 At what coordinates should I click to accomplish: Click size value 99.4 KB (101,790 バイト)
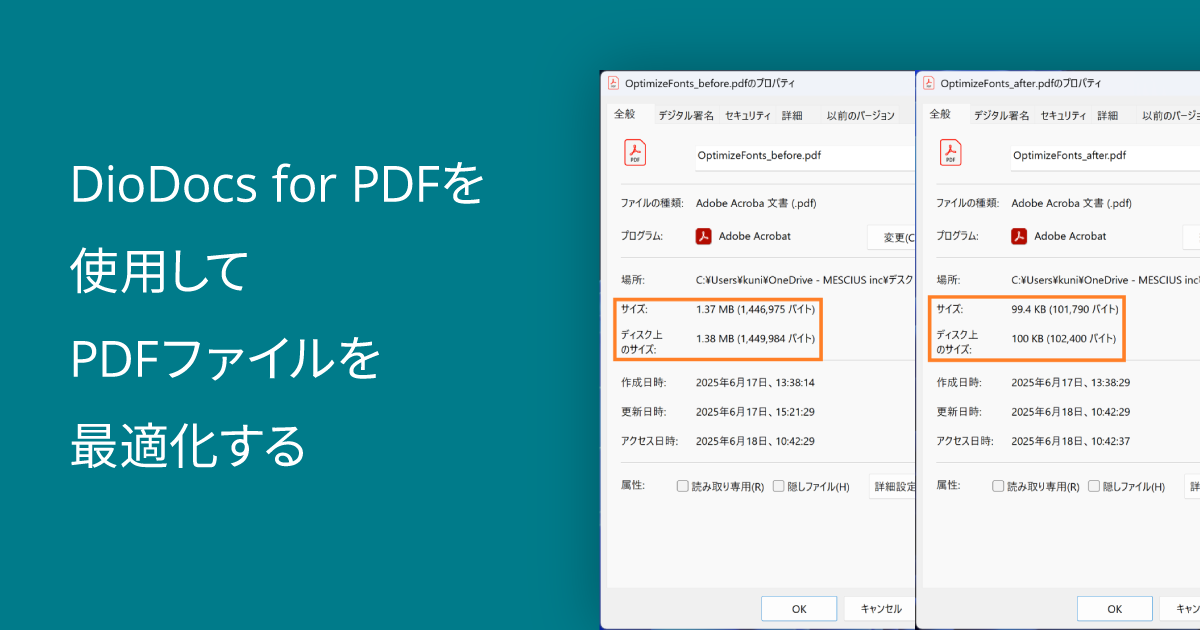1065,310
